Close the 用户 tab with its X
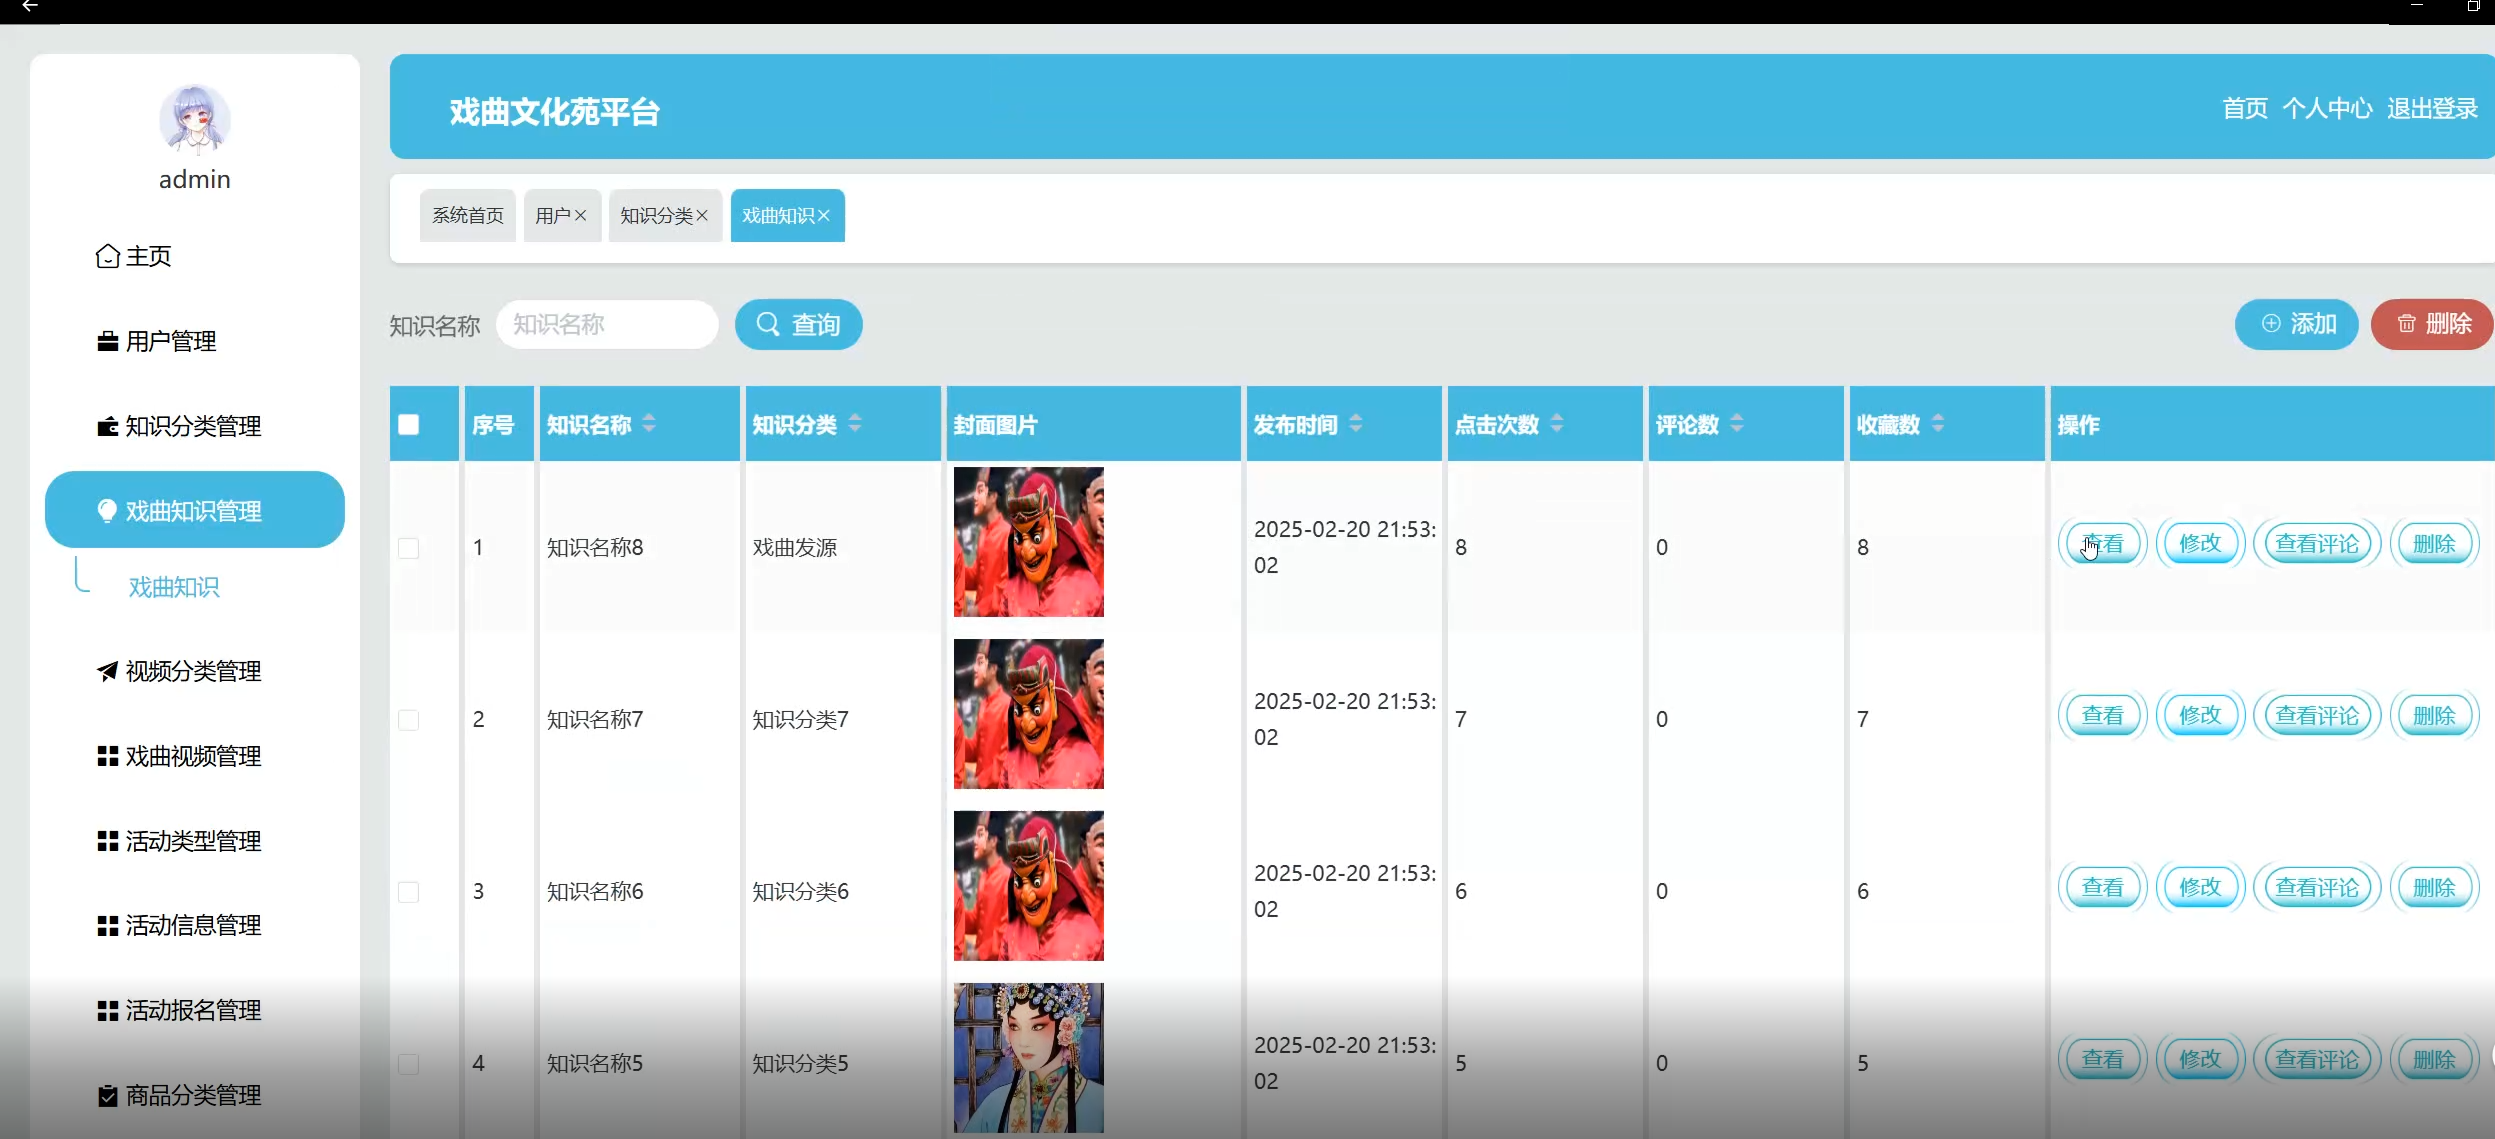 coord(581,216)
